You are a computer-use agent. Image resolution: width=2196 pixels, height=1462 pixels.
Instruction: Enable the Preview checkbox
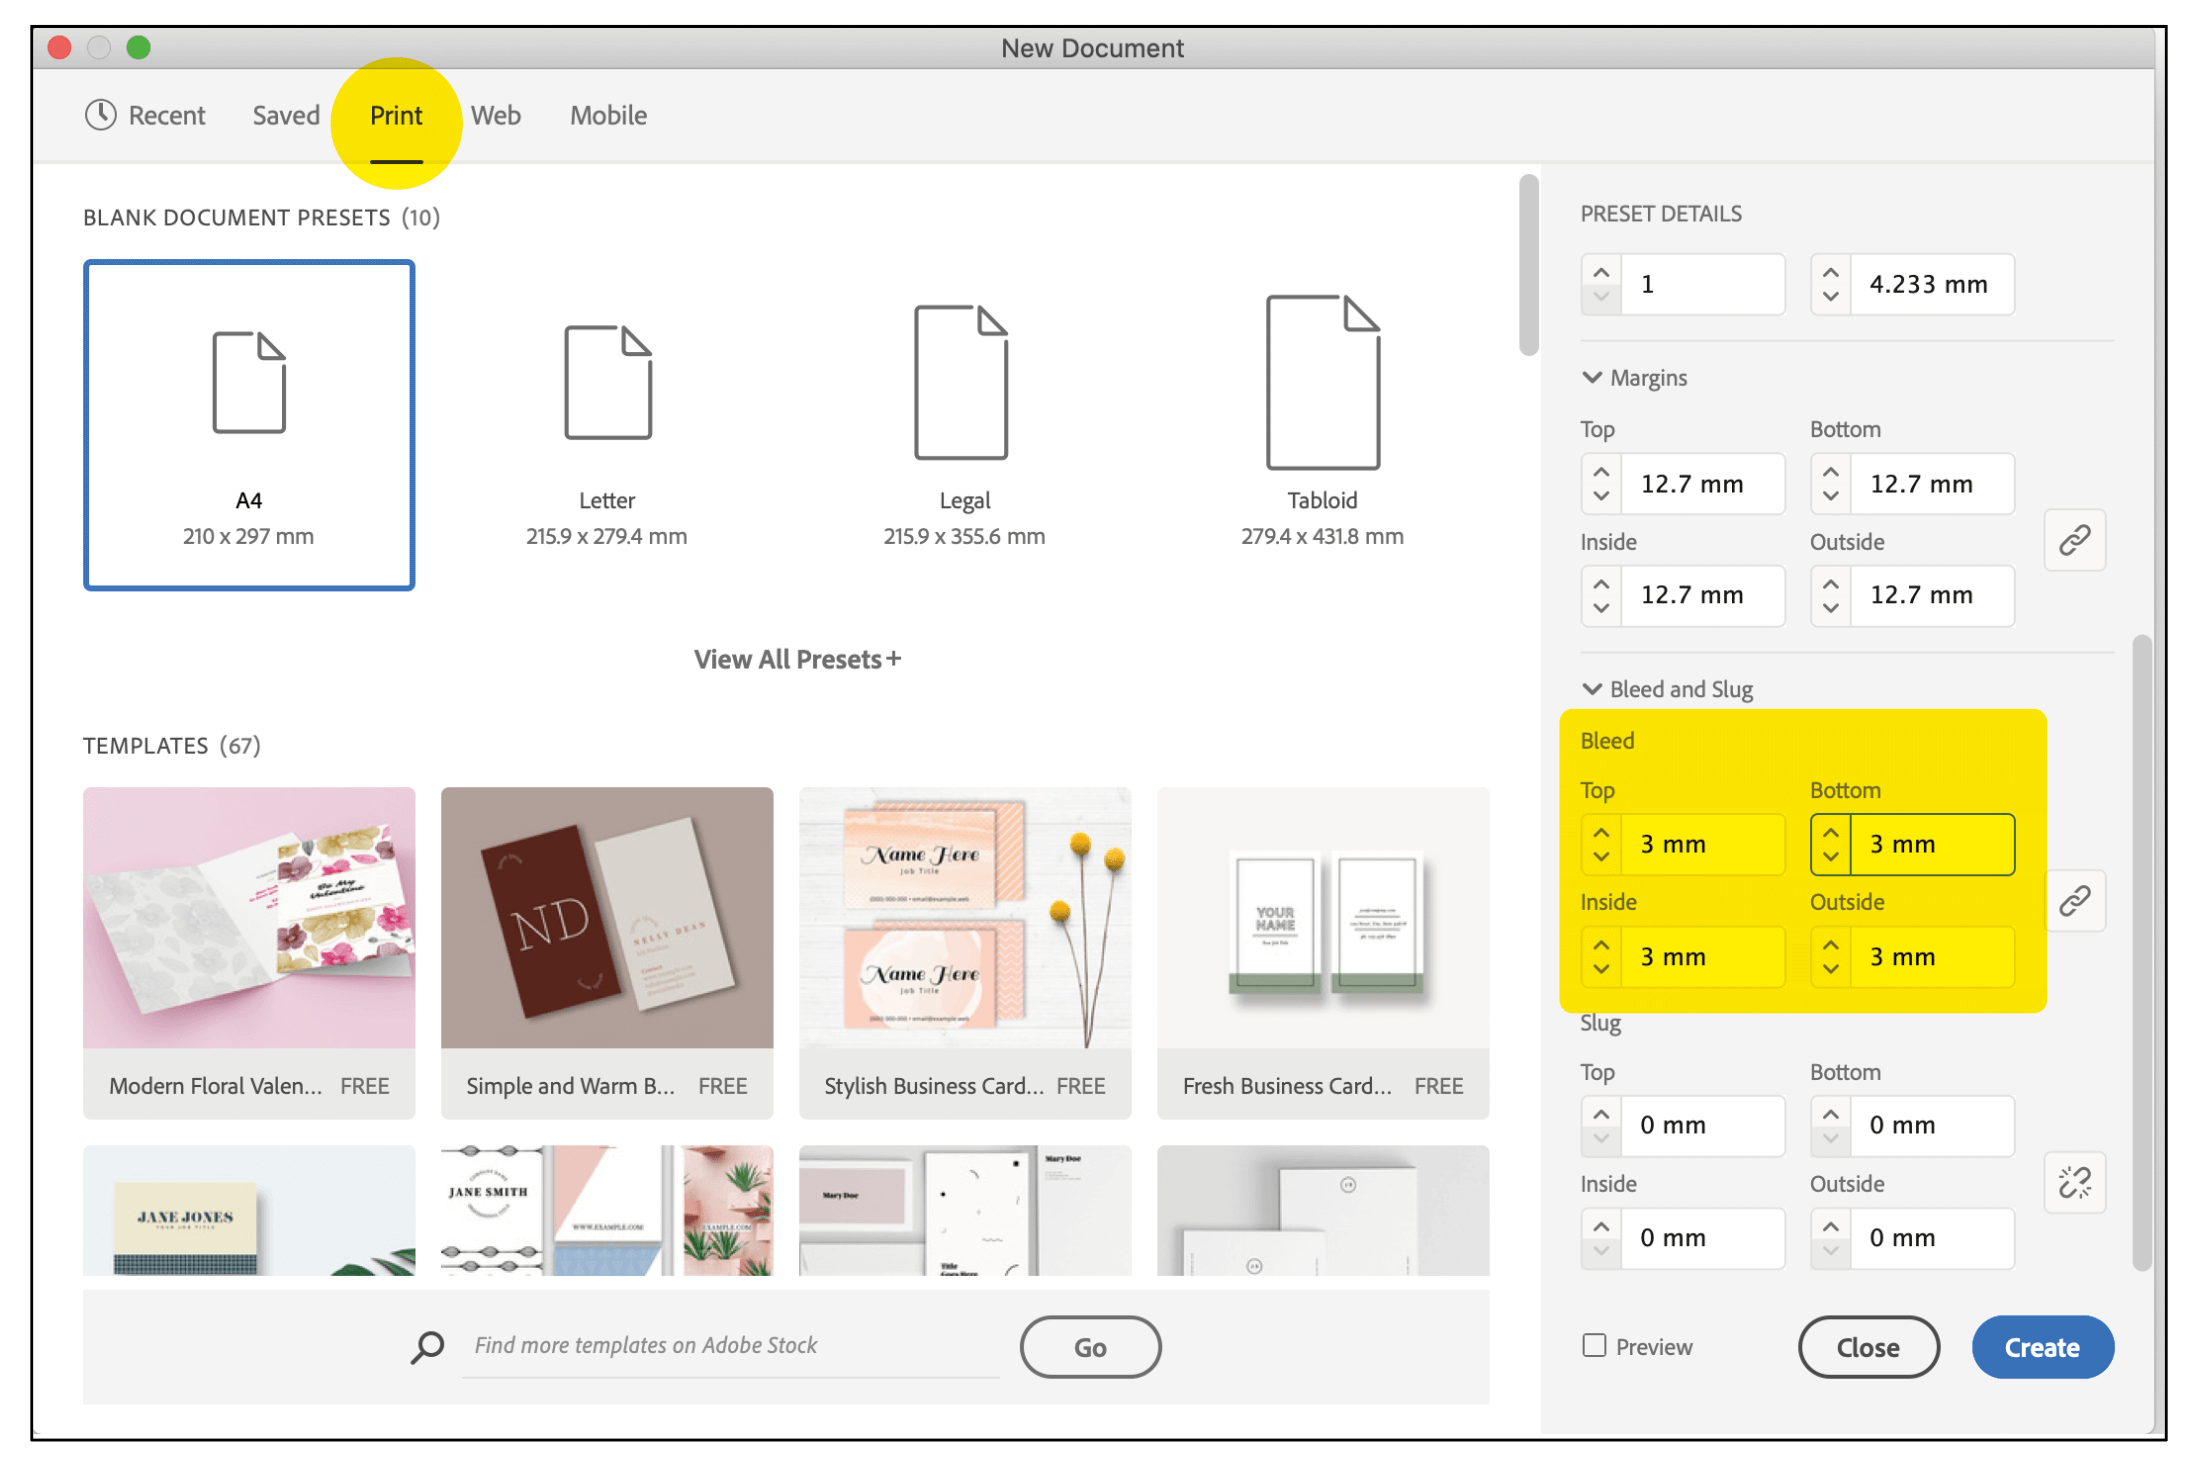pyautogui.click(x=1594, y=1345)
